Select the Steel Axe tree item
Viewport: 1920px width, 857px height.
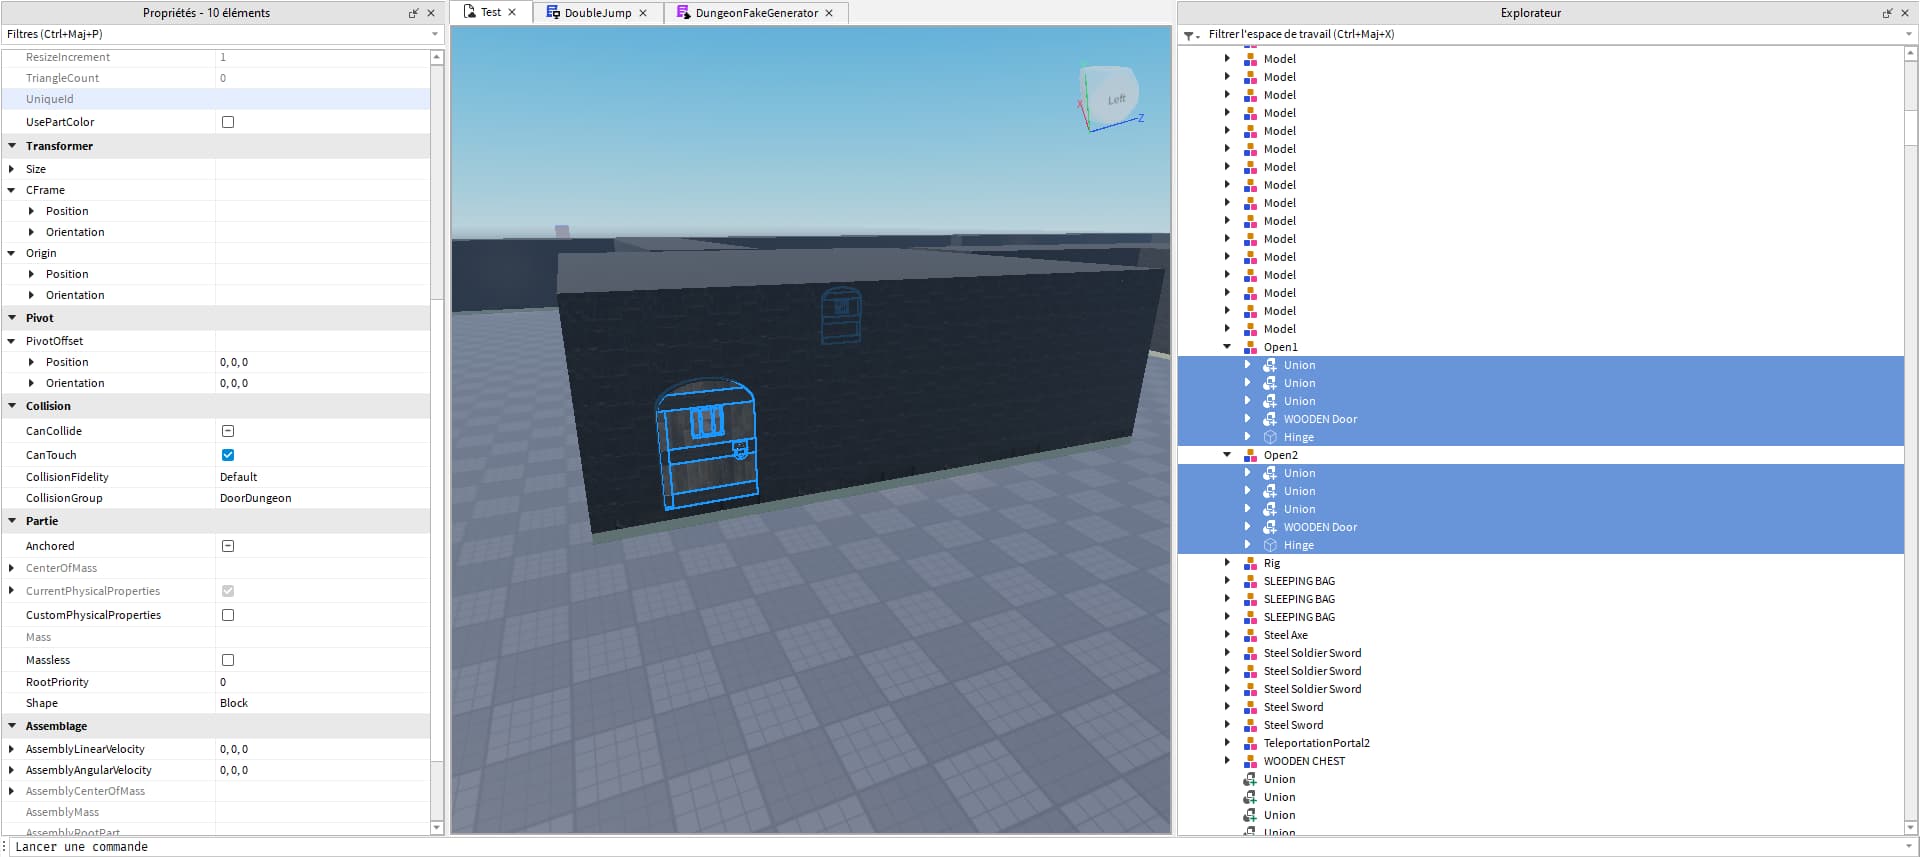pos(1285,635)
